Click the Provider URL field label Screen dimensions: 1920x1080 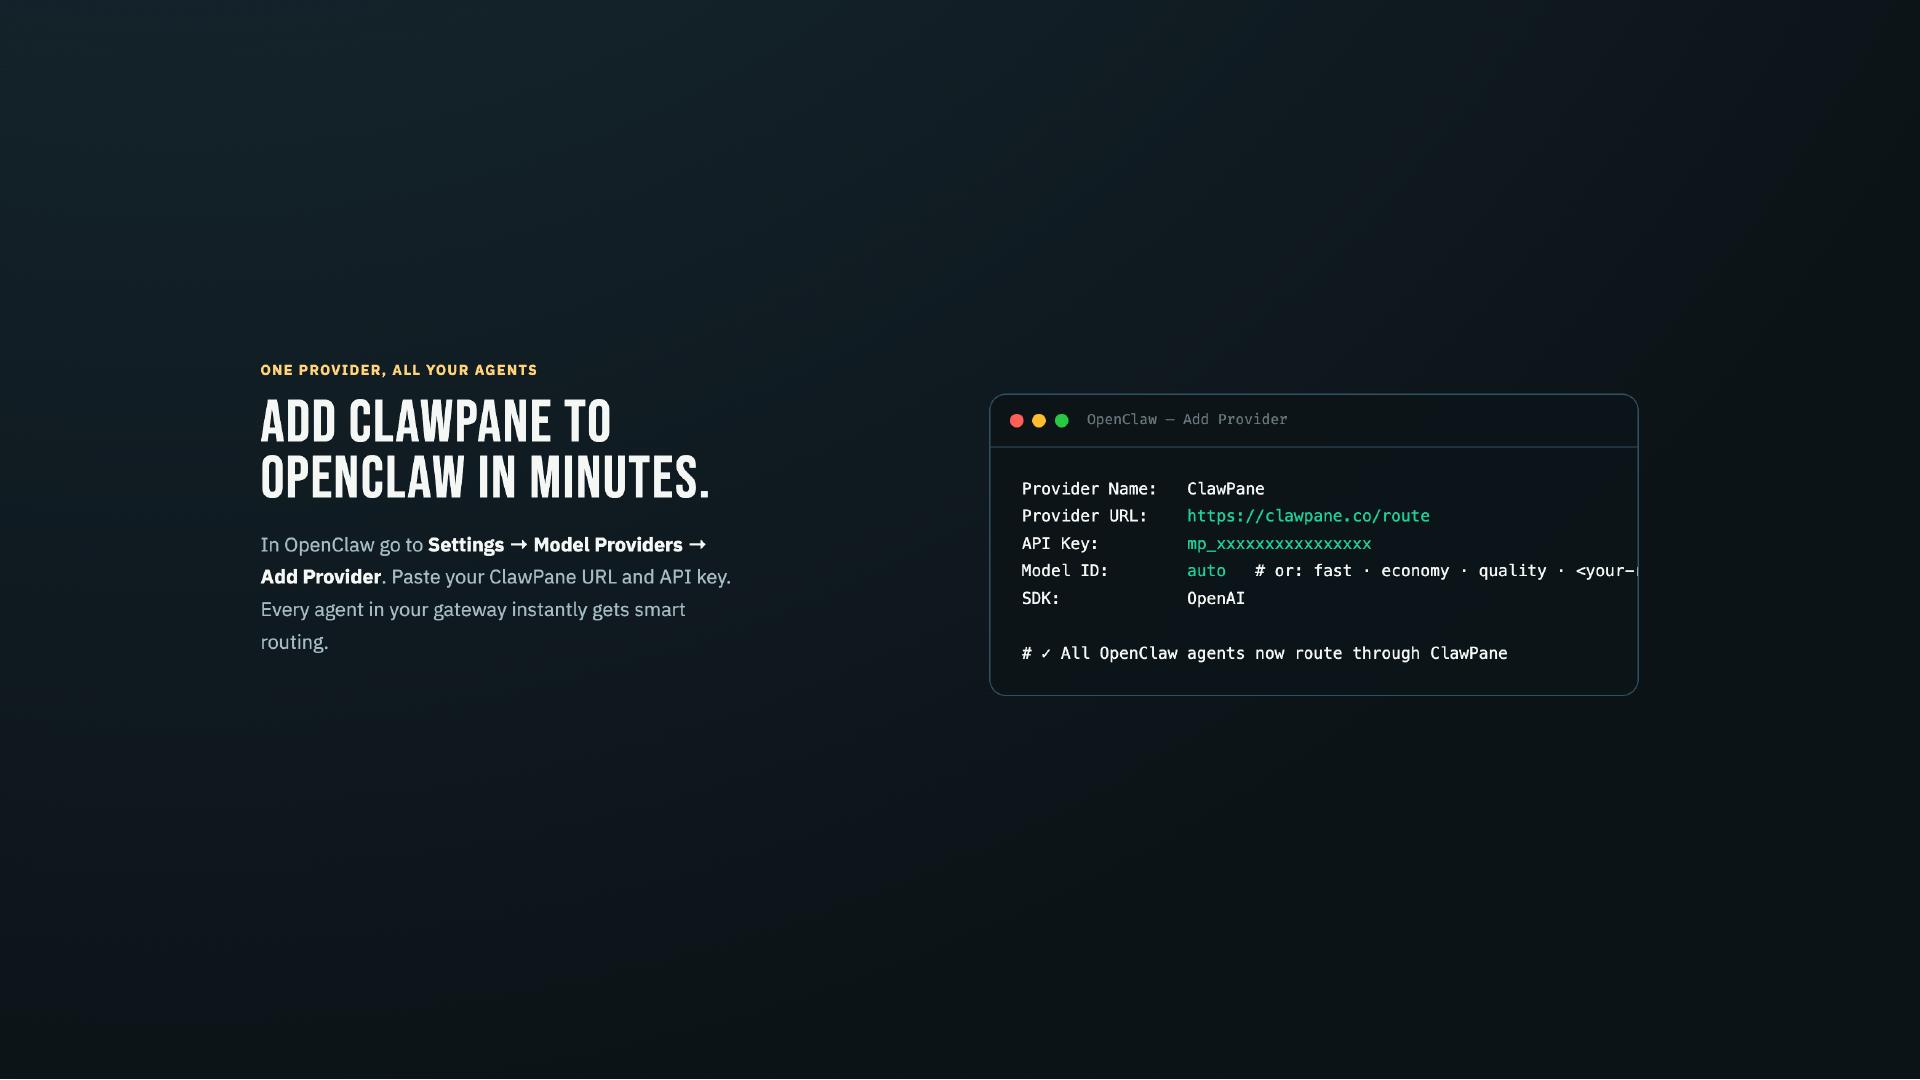point(1084,516)
